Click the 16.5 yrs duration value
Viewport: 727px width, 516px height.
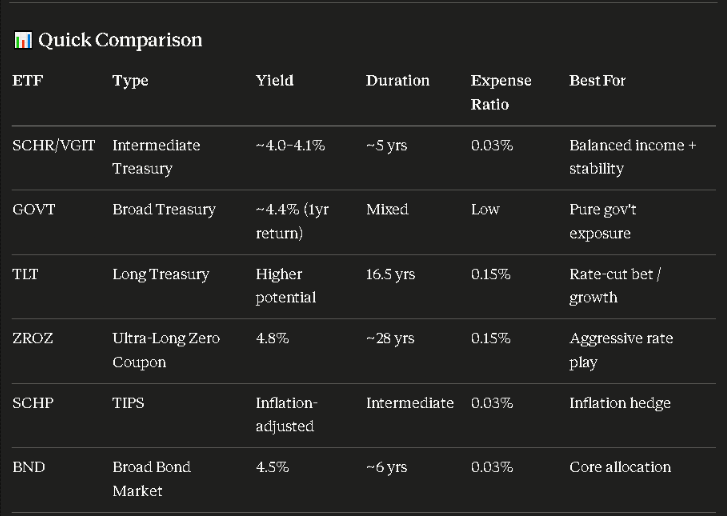390,274
